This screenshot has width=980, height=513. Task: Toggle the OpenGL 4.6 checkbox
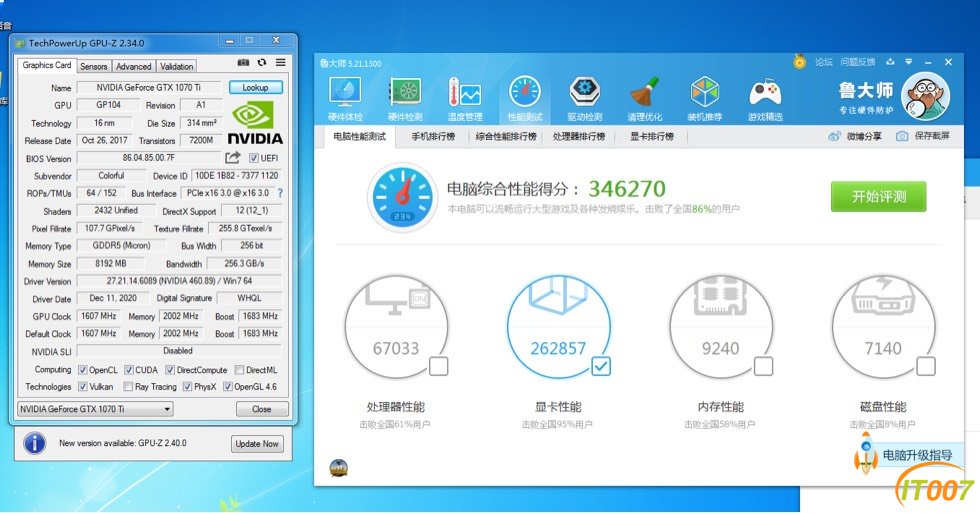pyautogui.click(x=228, y=387)
